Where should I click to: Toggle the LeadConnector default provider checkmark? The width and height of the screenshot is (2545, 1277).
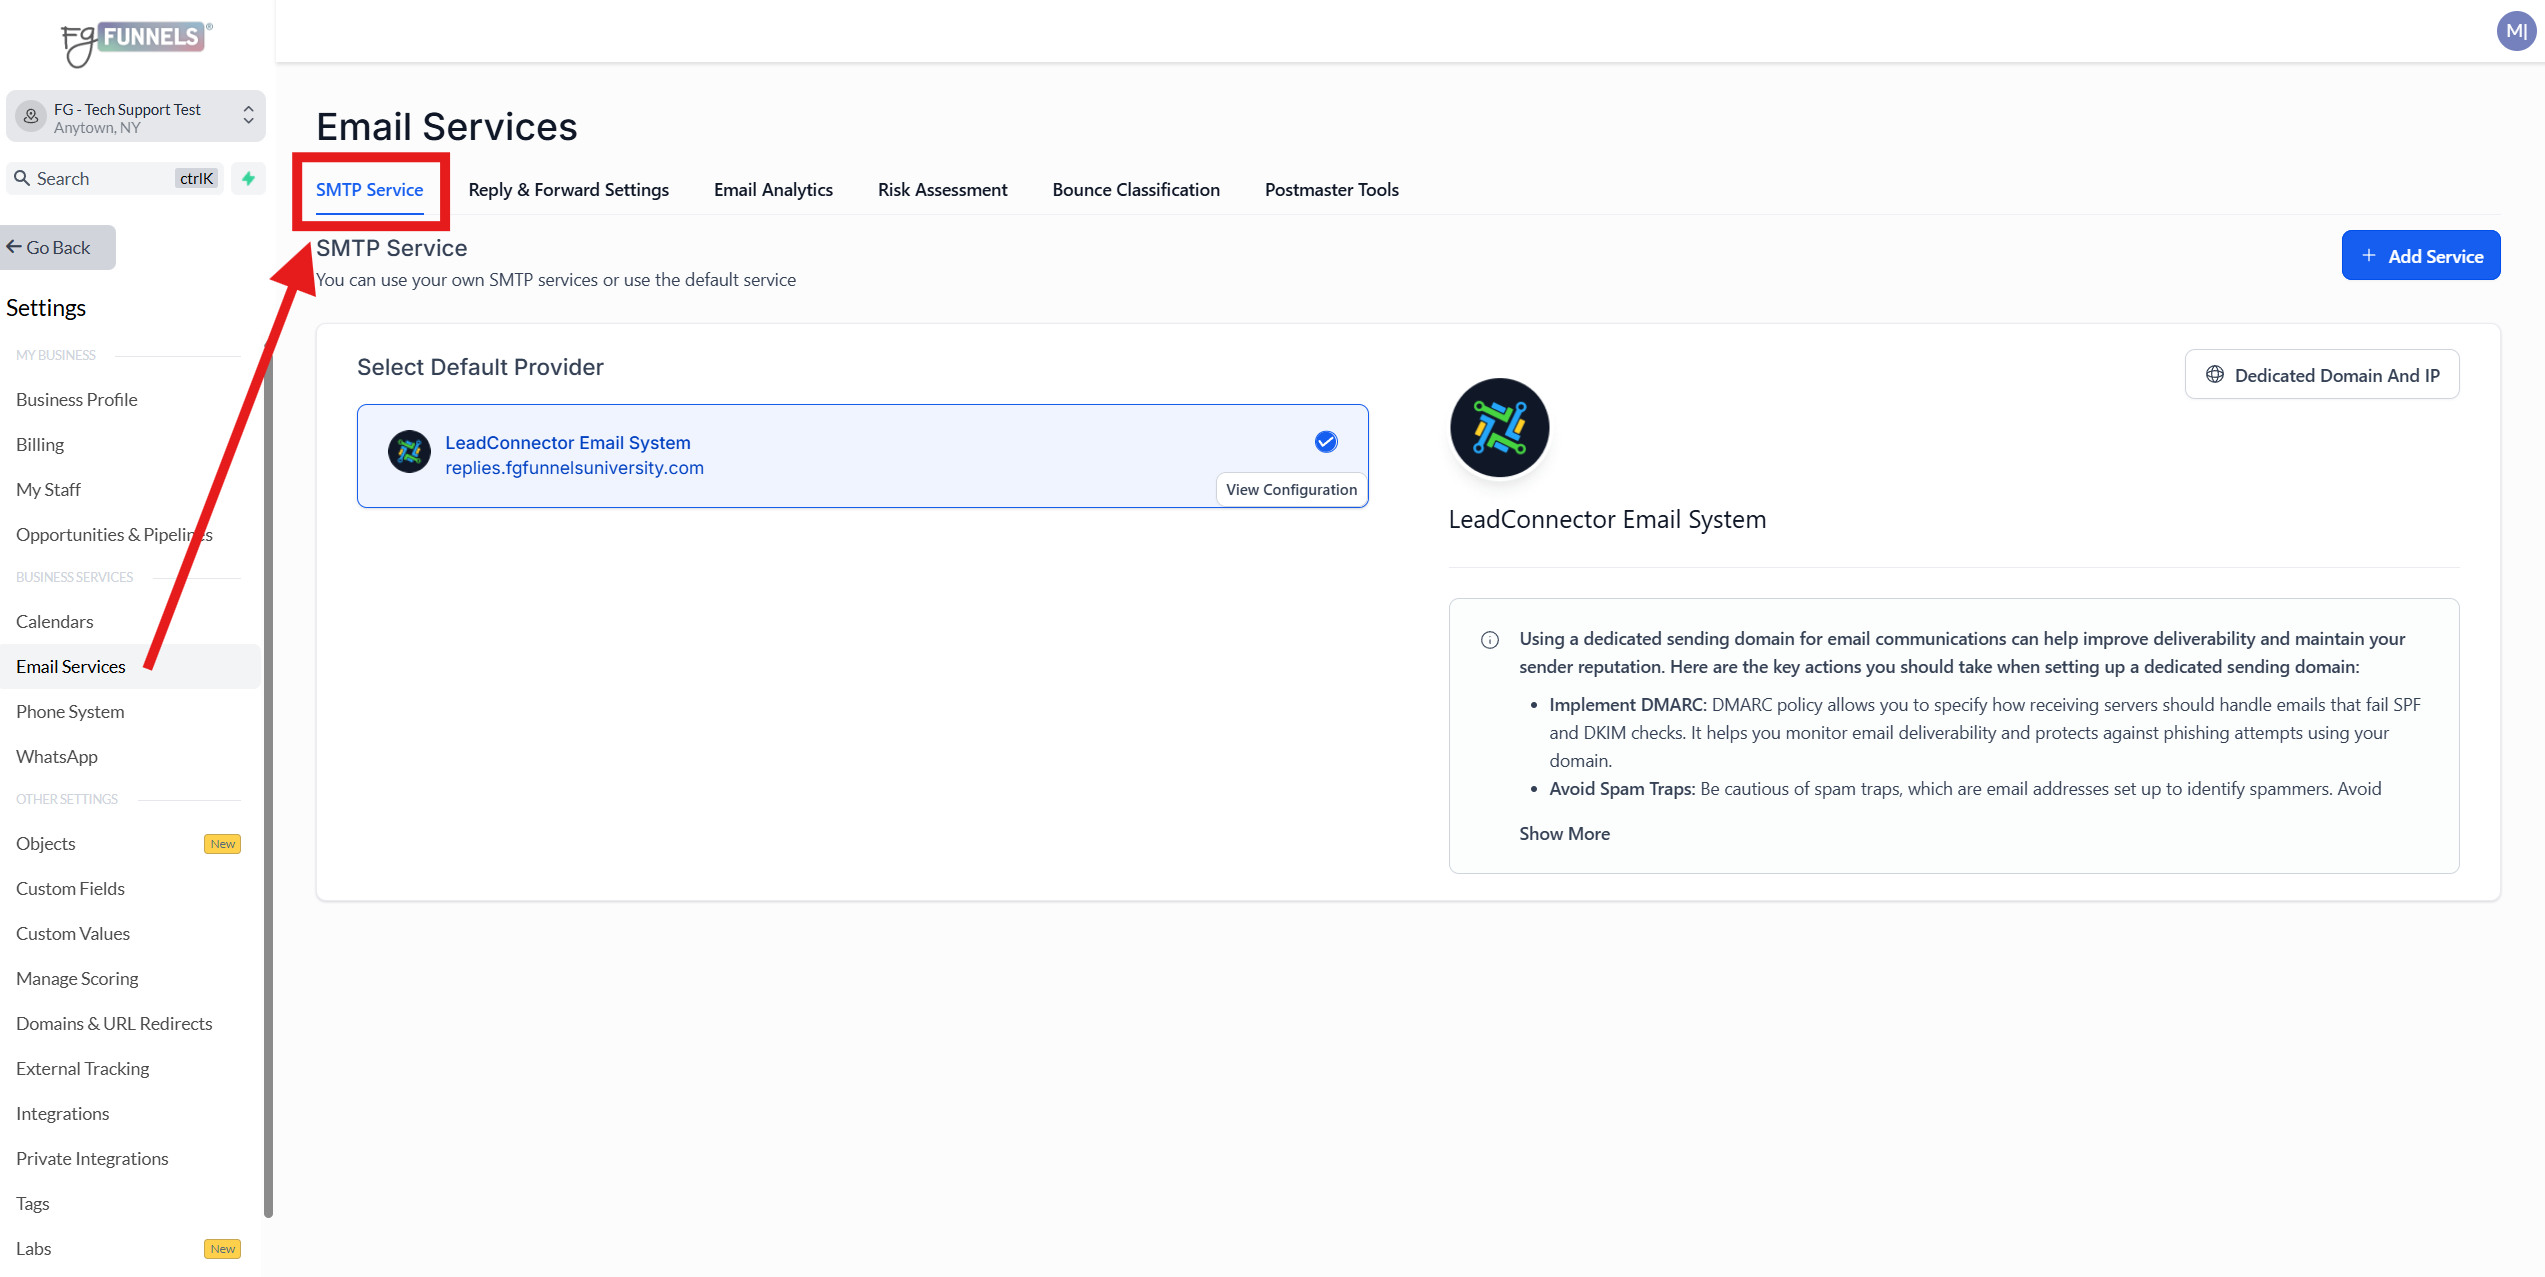point(1326,442)
